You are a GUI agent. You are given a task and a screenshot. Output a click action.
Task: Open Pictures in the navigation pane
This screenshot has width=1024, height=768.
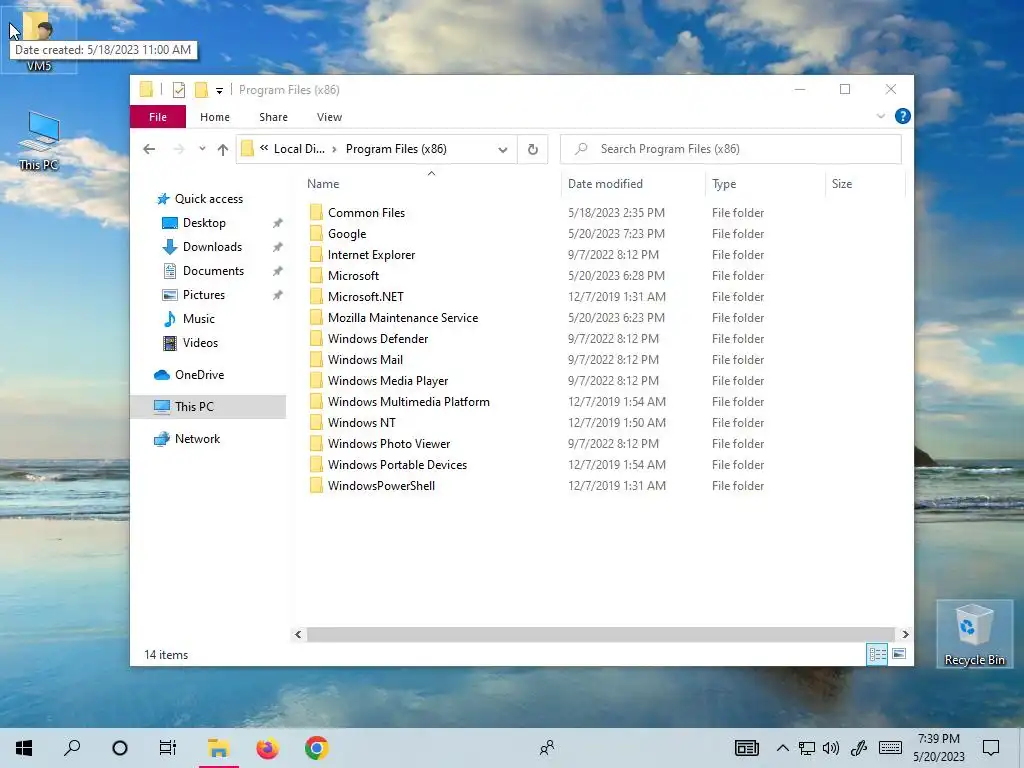204,295
